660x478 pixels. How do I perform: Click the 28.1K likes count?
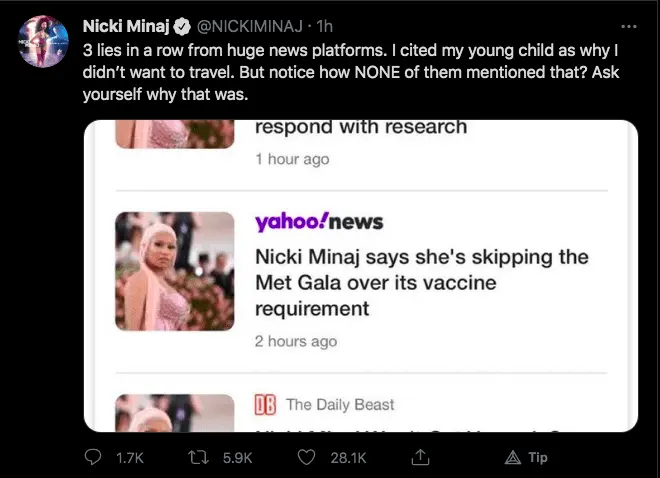pyautogui.click(x=349, y=457)
